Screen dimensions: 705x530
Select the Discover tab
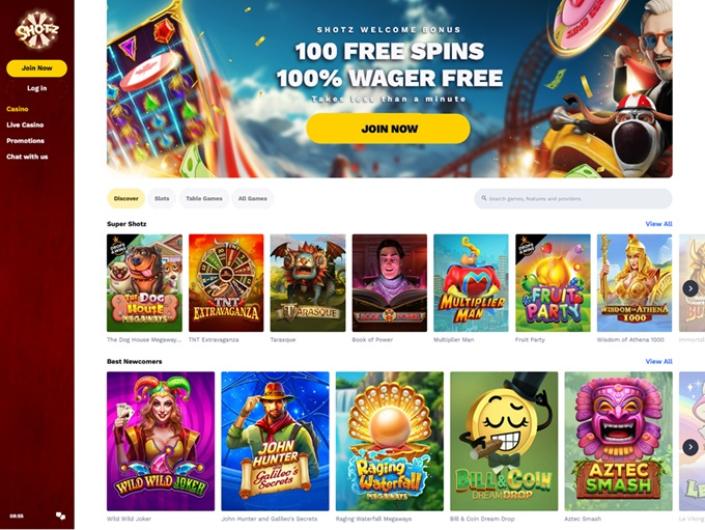click(x=126, y=198)
